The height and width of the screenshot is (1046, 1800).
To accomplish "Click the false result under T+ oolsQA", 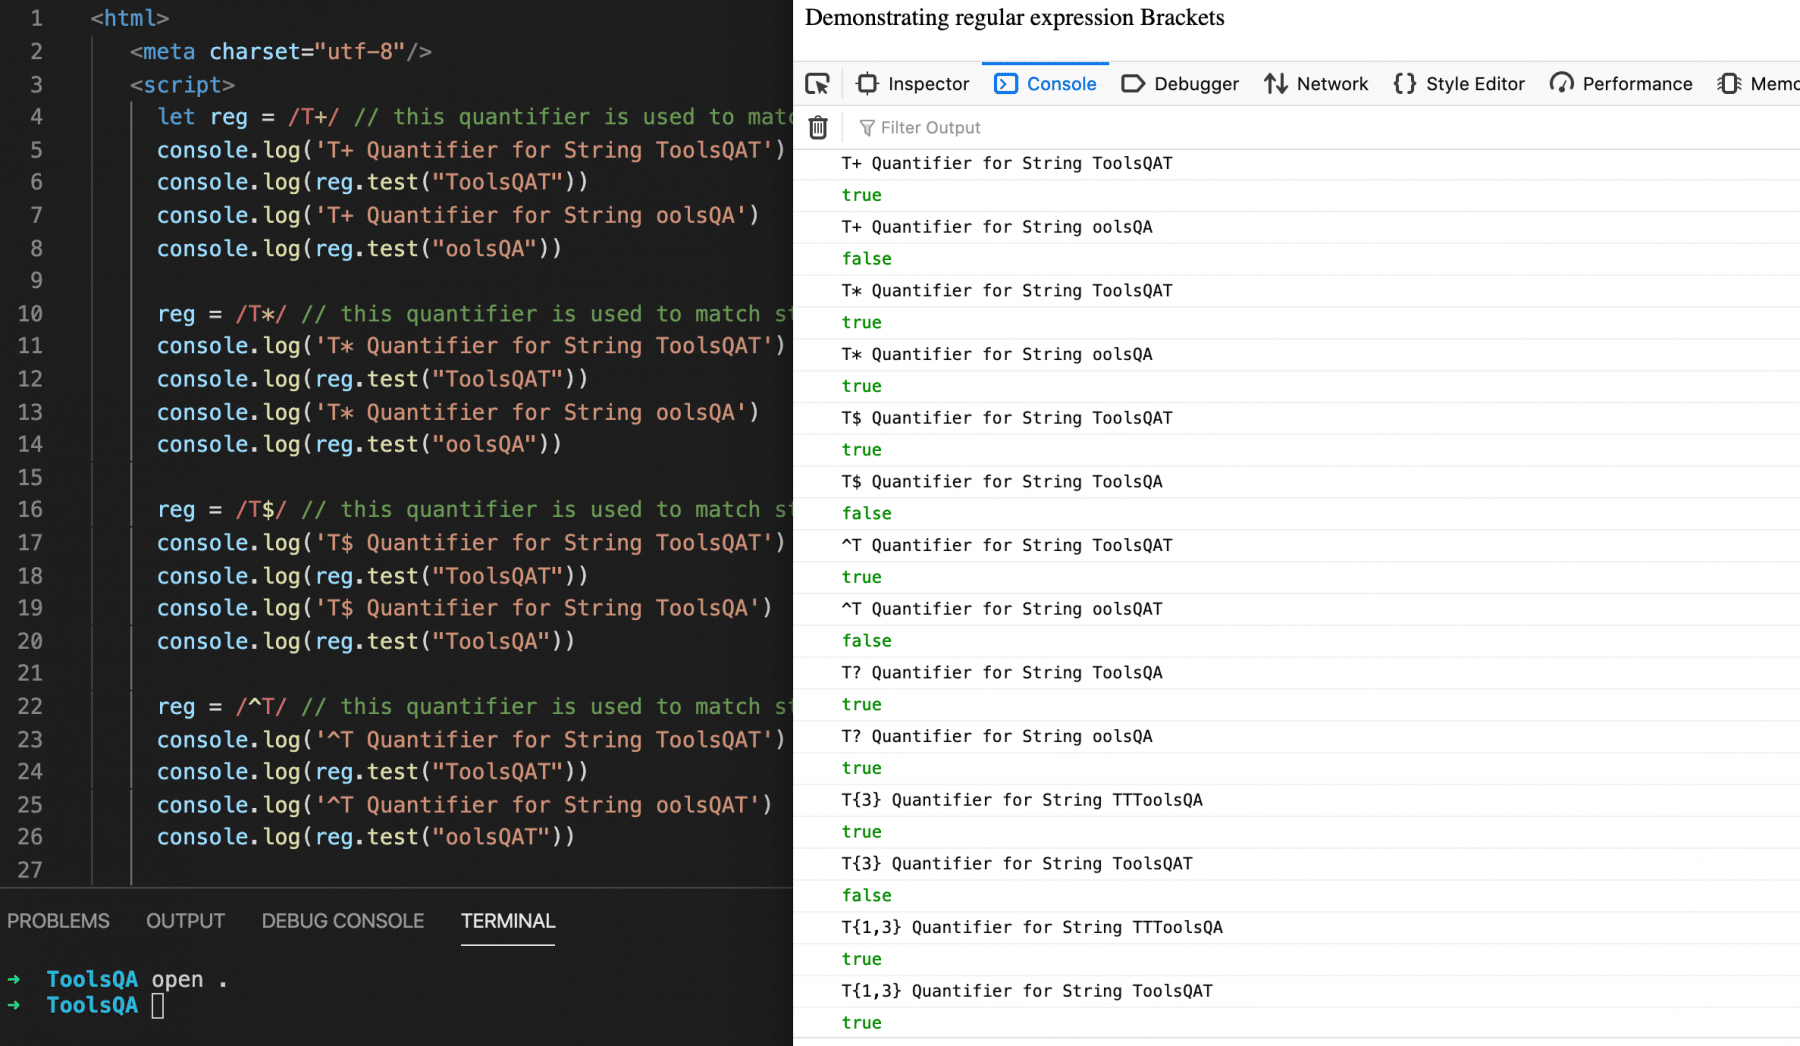I will point(866,259).
